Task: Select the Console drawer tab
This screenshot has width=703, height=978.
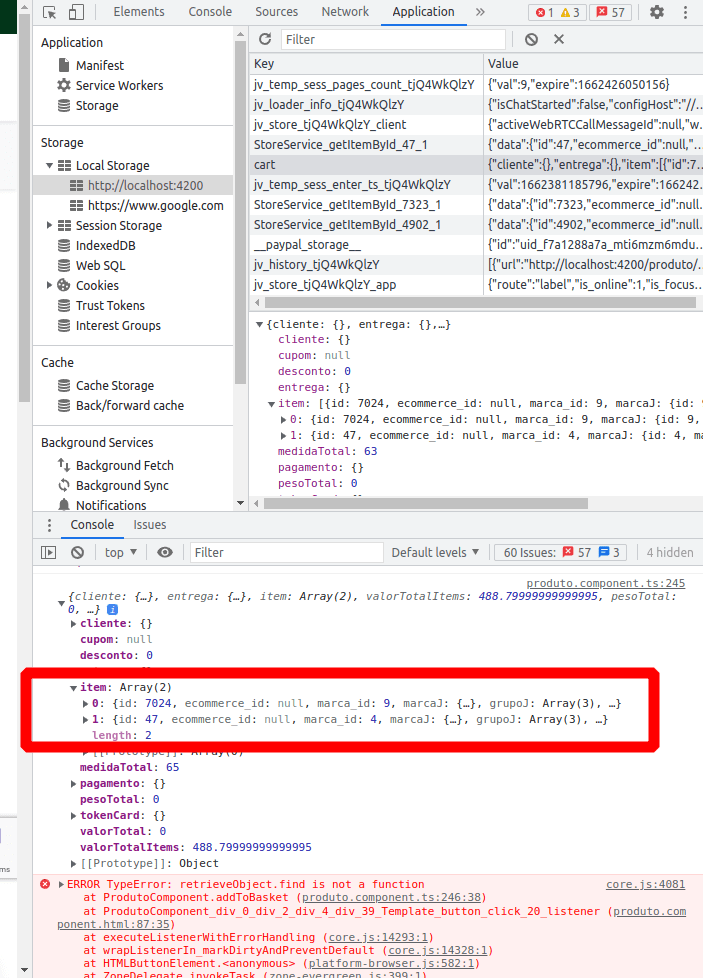Action: [x=92, y=525]
